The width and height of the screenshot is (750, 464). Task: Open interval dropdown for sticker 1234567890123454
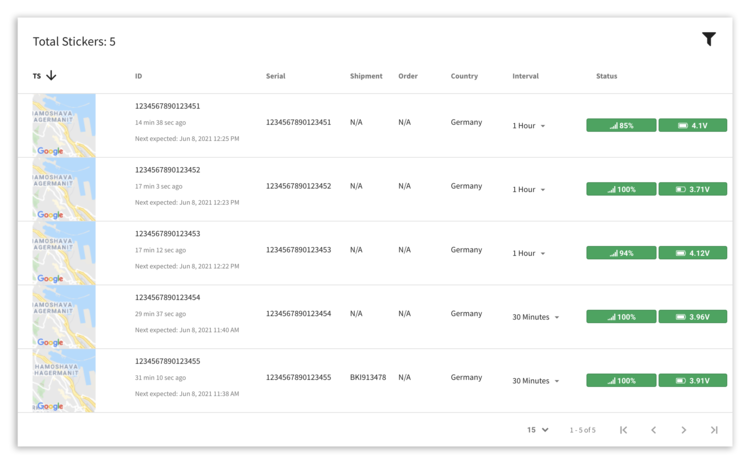[536, 317]
